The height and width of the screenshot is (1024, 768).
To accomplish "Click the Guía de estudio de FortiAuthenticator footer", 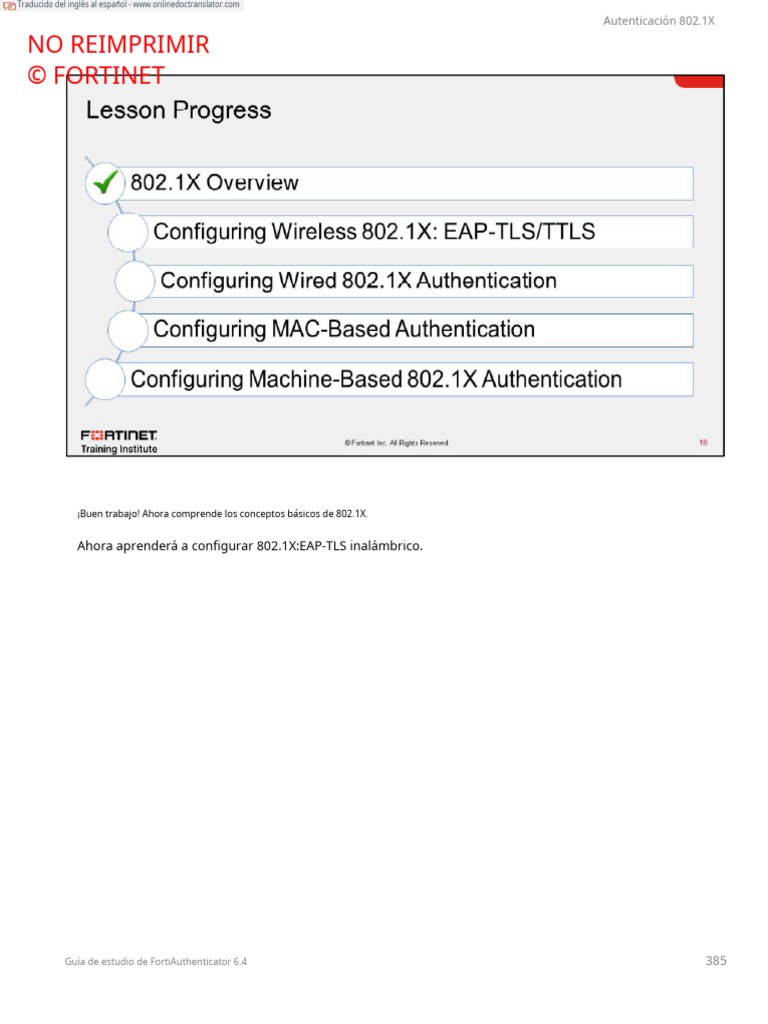I will pyautogui.click(x=156, y=961).
